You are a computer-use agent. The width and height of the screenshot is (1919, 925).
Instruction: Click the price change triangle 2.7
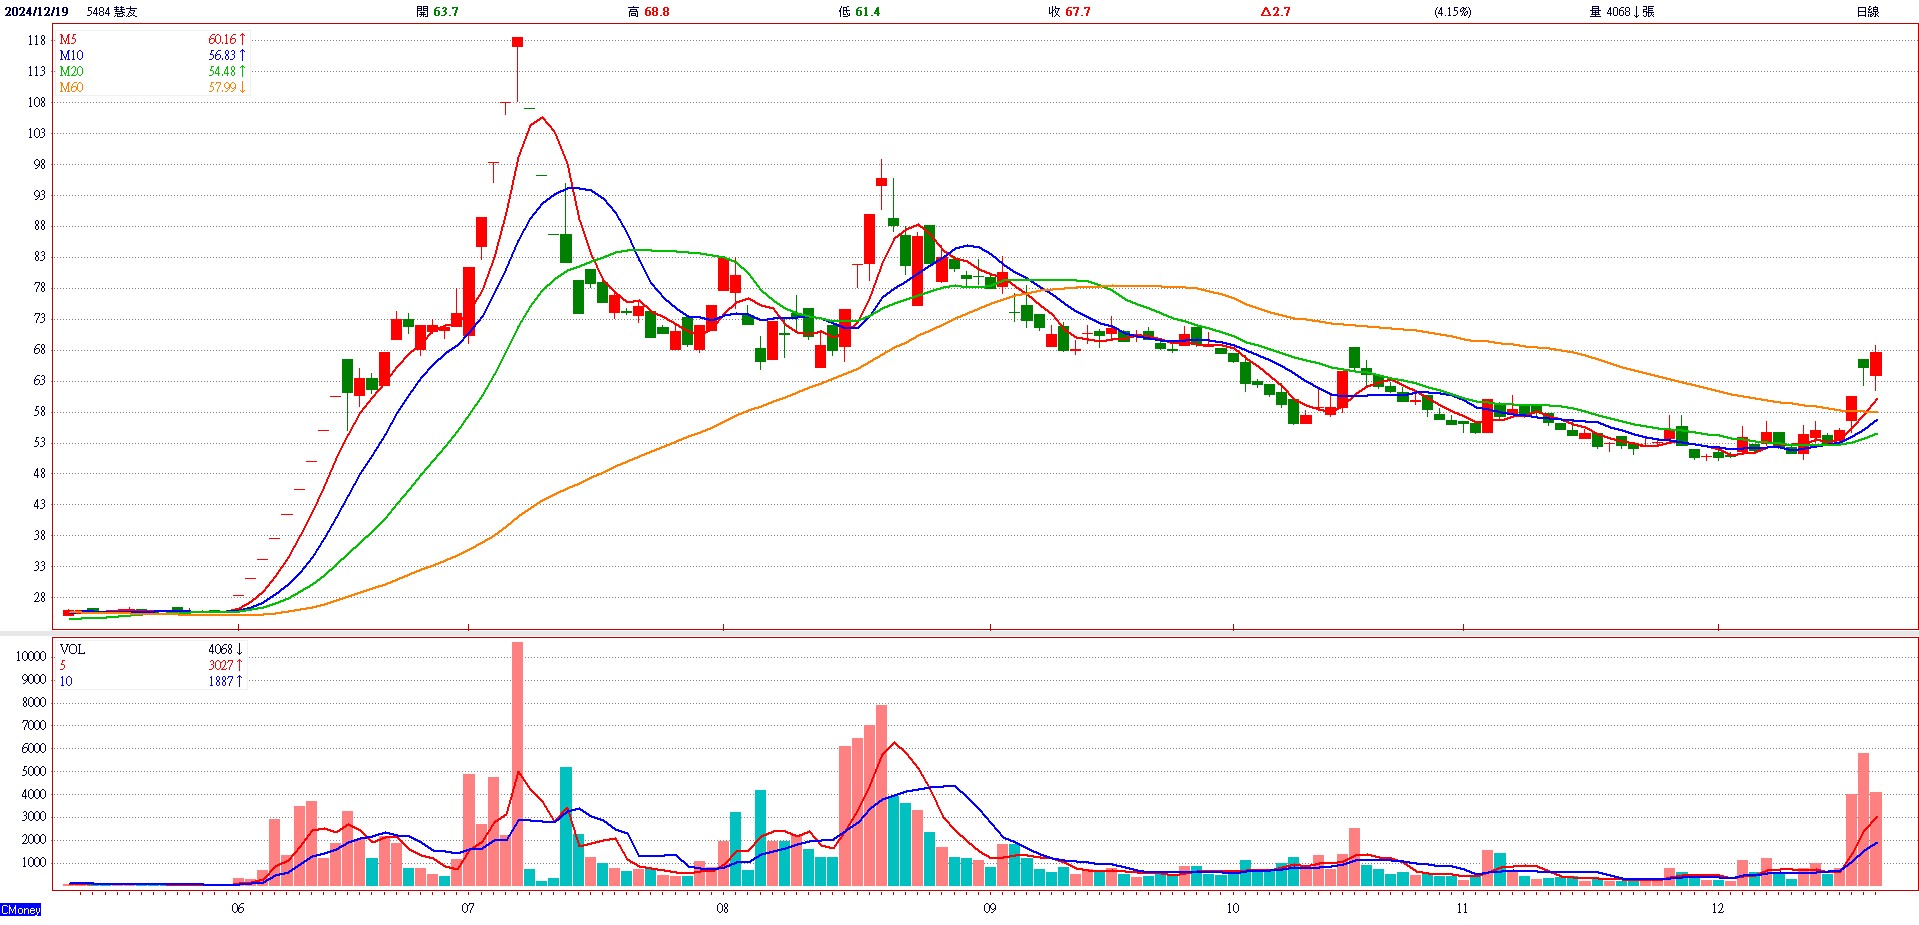(x=1275, y=12)
